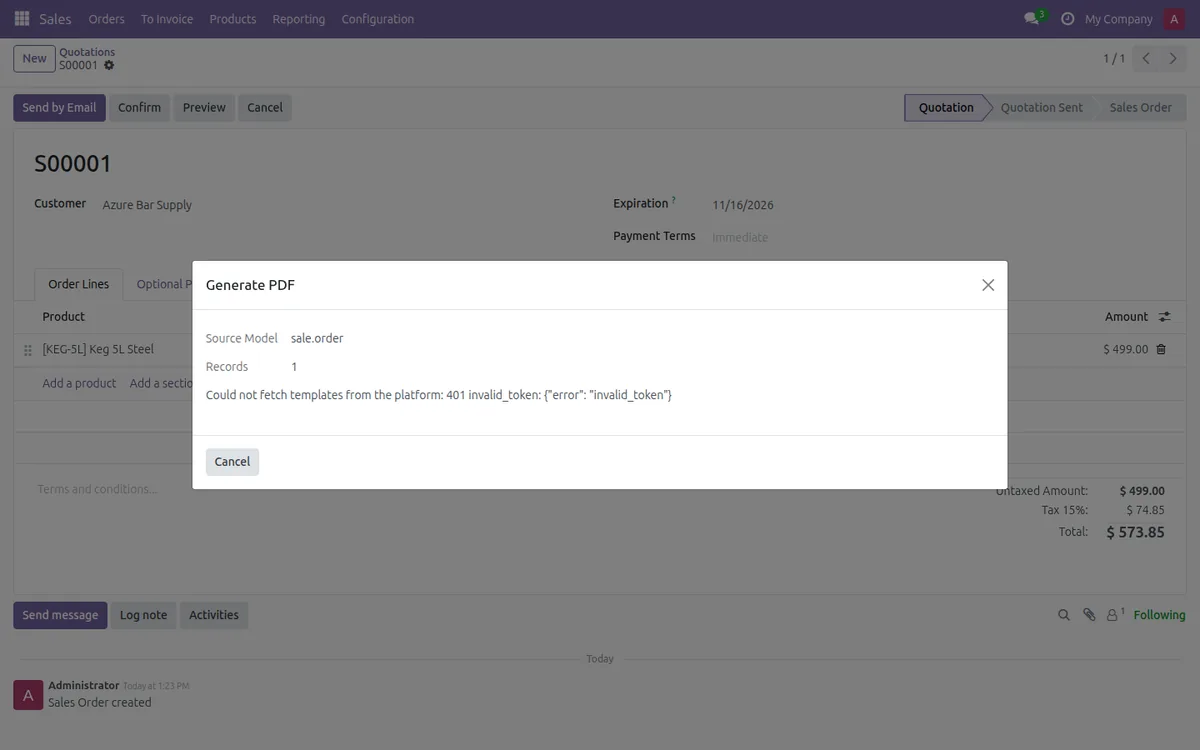Open the column settings icon beside Amount
Image resolution: width=1200 pixels, height=750 pixels.
[1164, 317]
